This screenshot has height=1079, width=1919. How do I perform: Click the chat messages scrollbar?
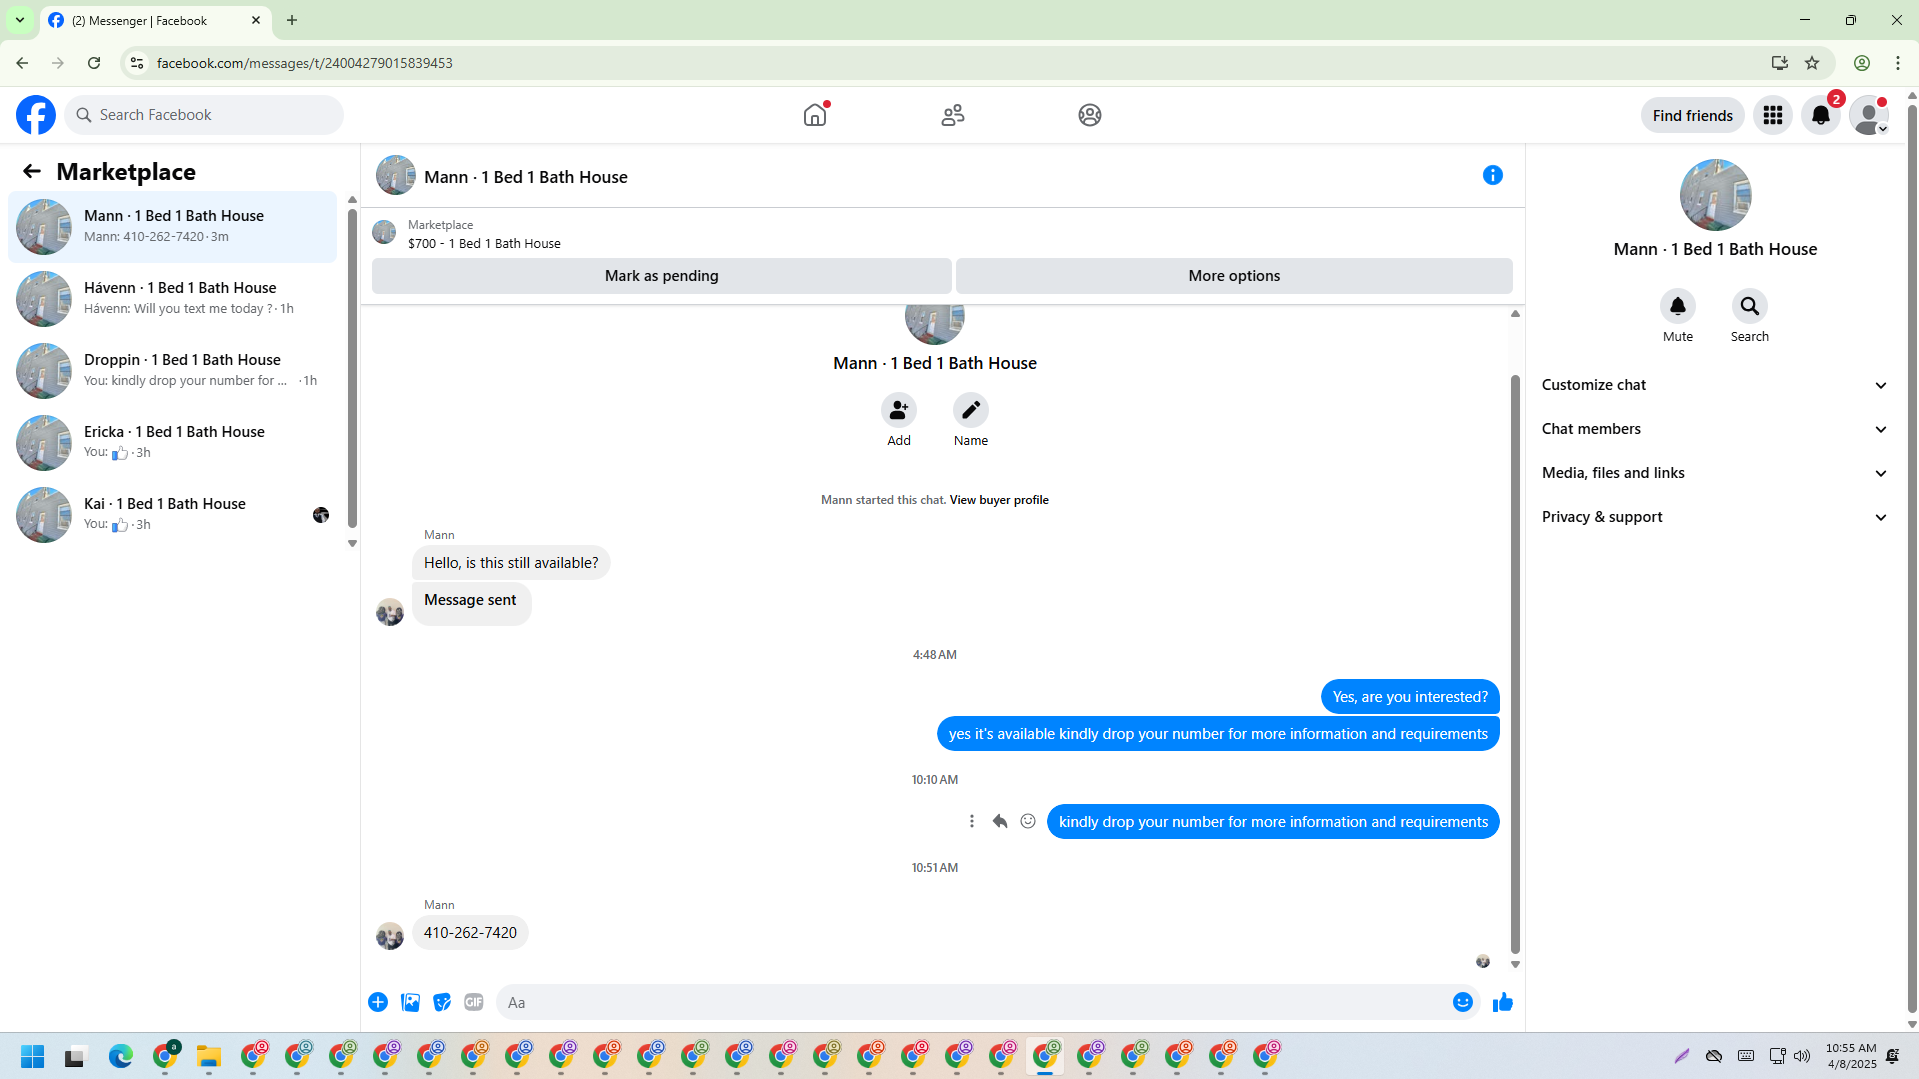[x=1515, y=665]
